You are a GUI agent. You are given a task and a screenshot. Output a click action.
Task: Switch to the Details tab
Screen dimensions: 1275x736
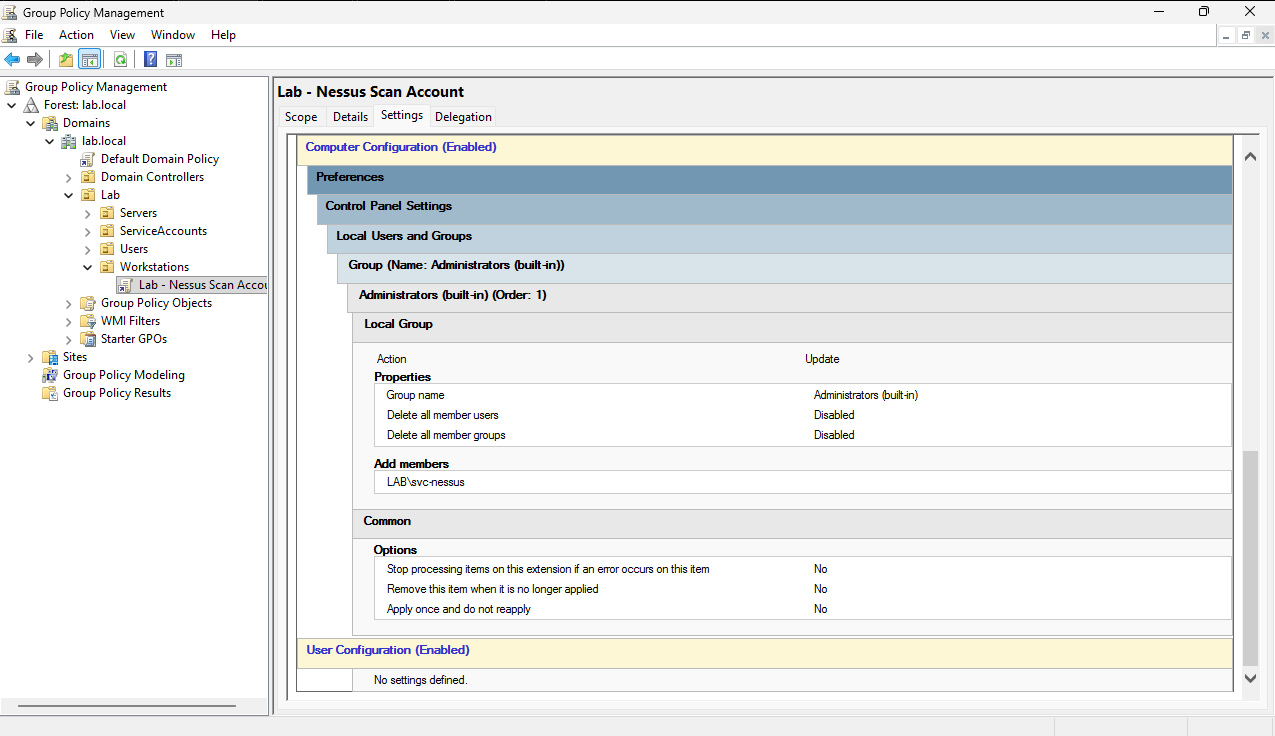[350, 117]
